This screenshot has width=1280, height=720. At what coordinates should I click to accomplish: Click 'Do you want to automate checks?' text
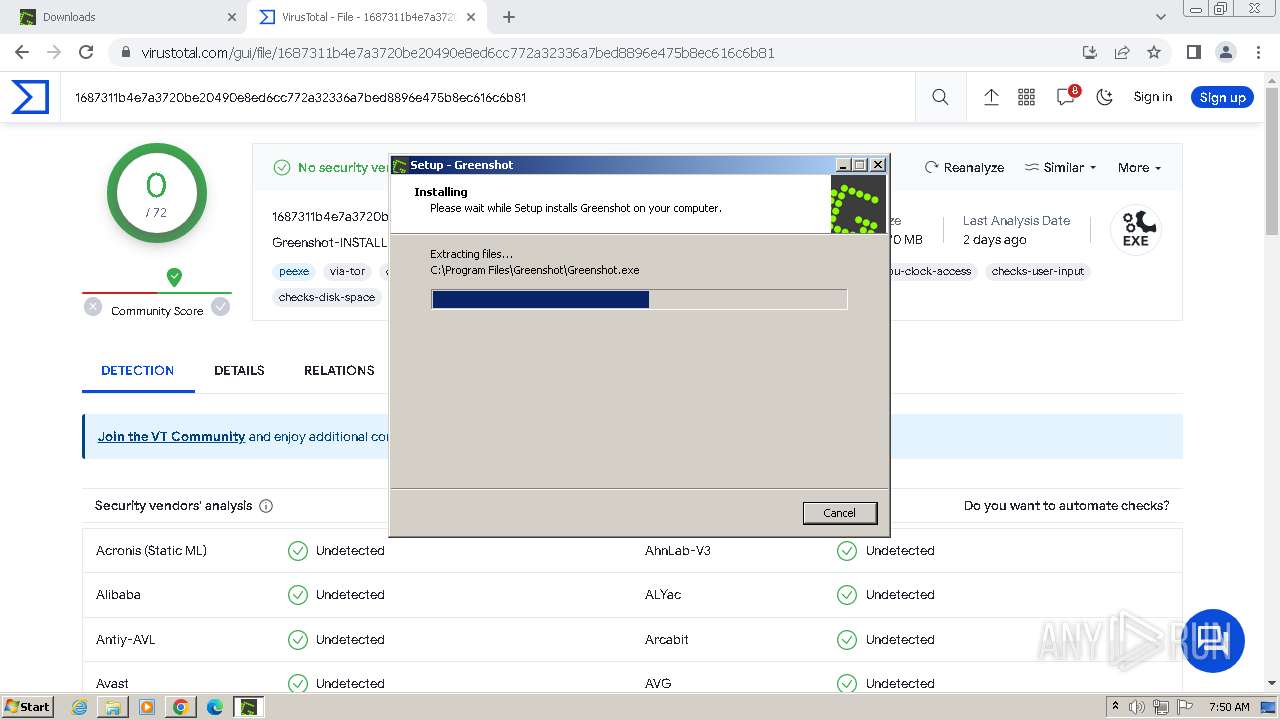1066,506
